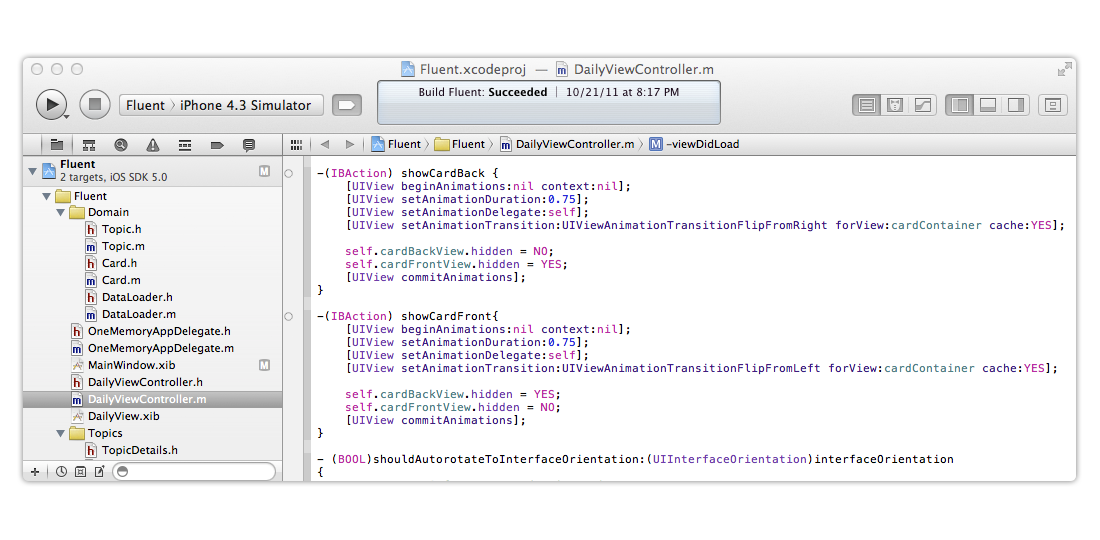Click the Run button in toolbar
The image size is (1100, 540).
coord(51,104)
